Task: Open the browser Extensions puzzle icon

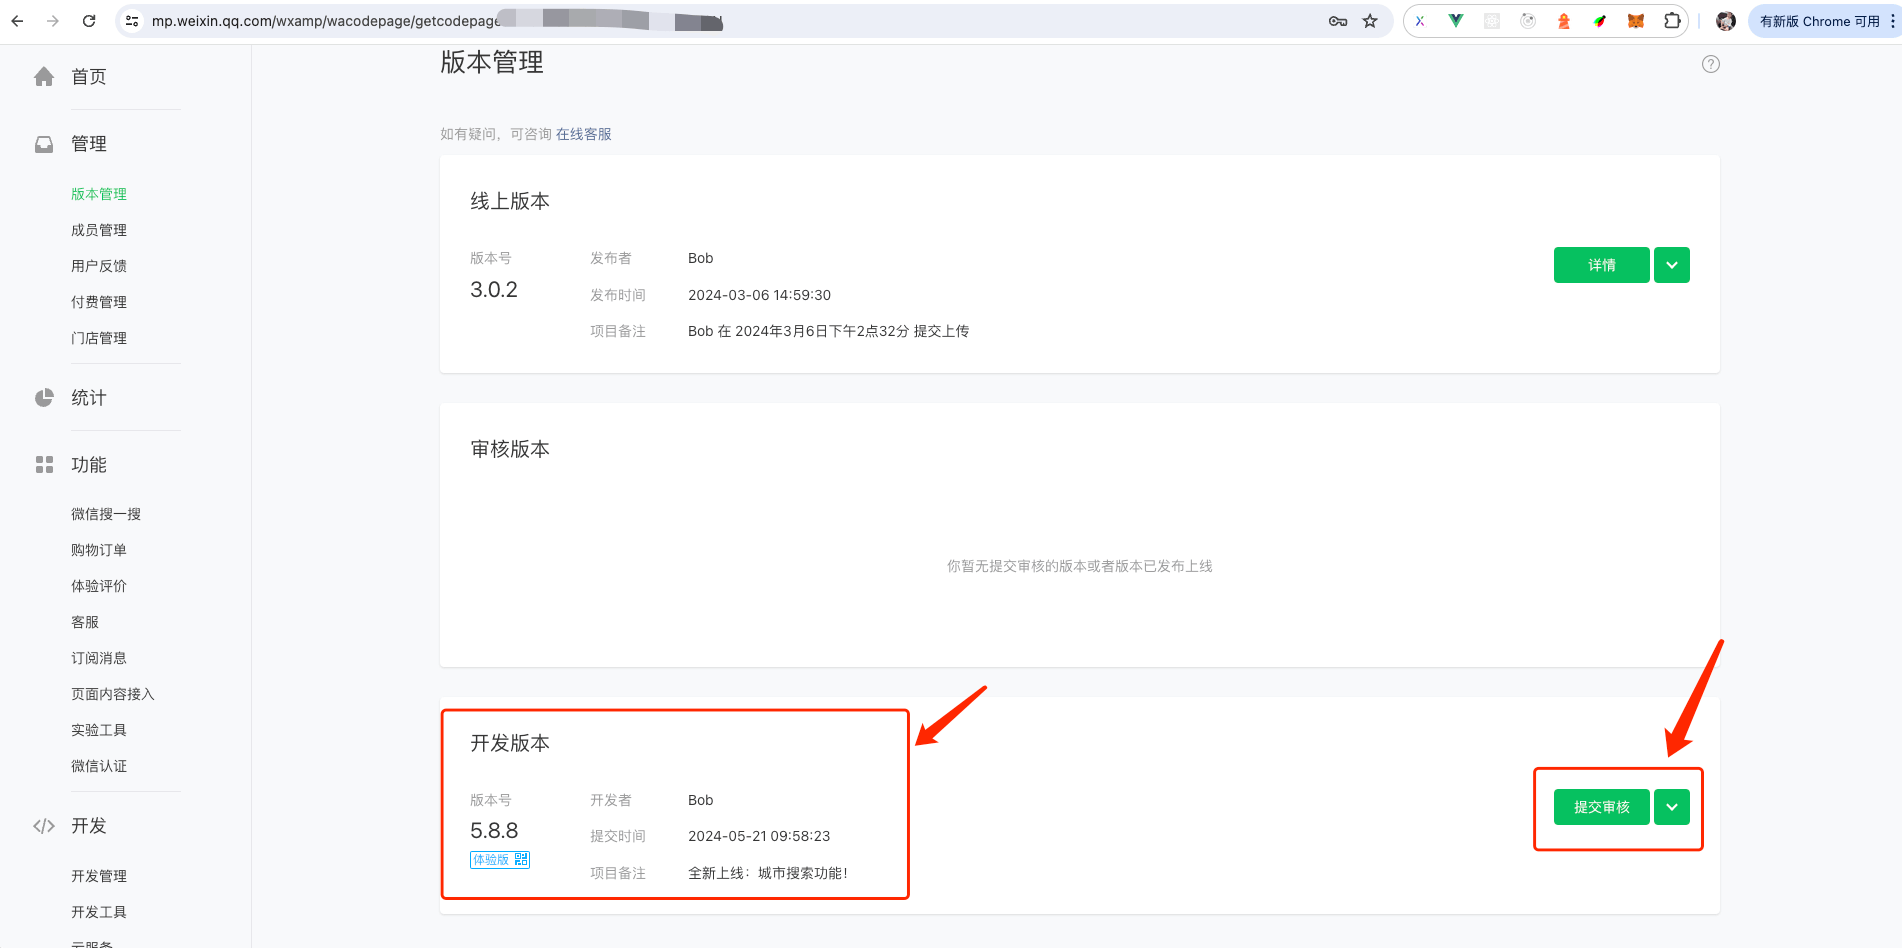Action: click(1671, 21)
